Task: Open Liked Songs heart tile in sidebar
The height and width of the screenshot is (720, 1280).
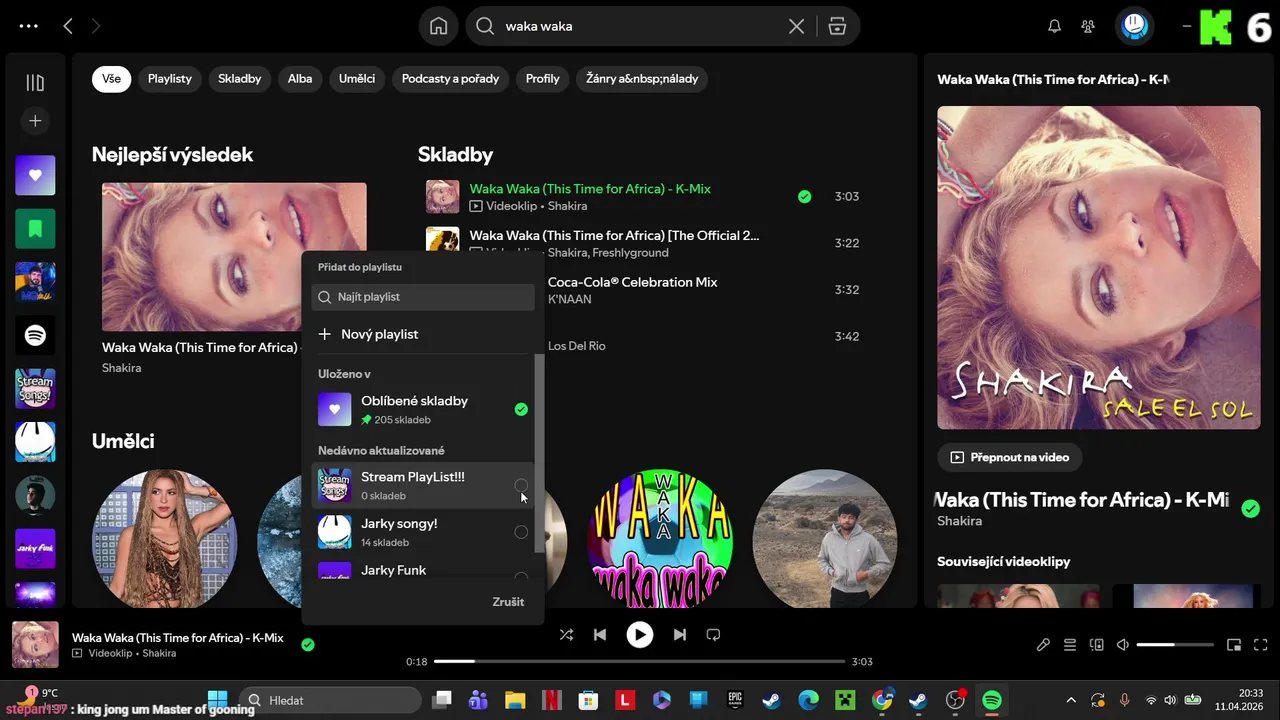Action: tap(35, 175)
